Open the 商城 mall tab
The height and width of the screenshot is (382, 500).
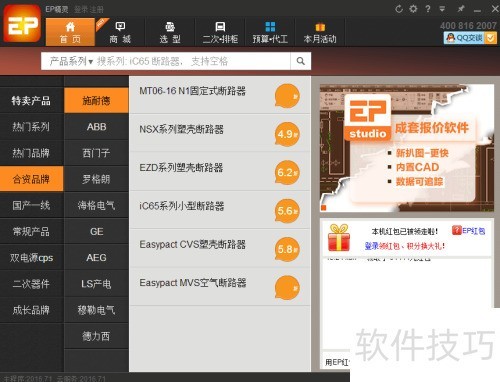120,32
